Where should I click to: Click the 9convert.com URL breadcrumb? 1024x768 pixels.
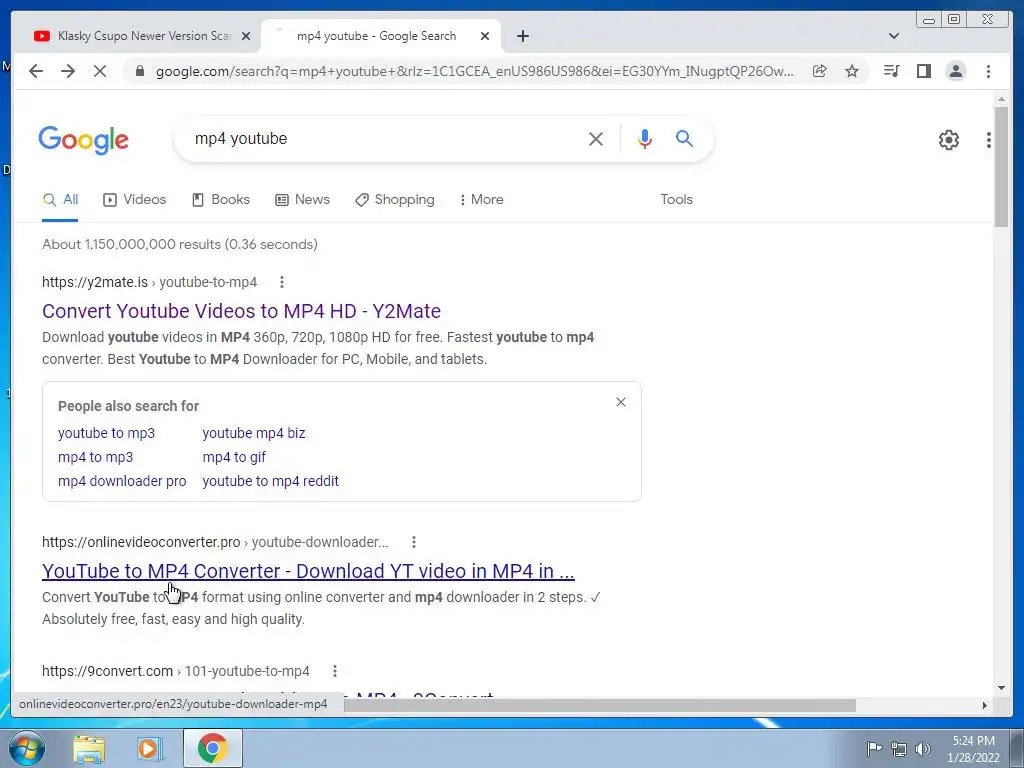[176, 671]
